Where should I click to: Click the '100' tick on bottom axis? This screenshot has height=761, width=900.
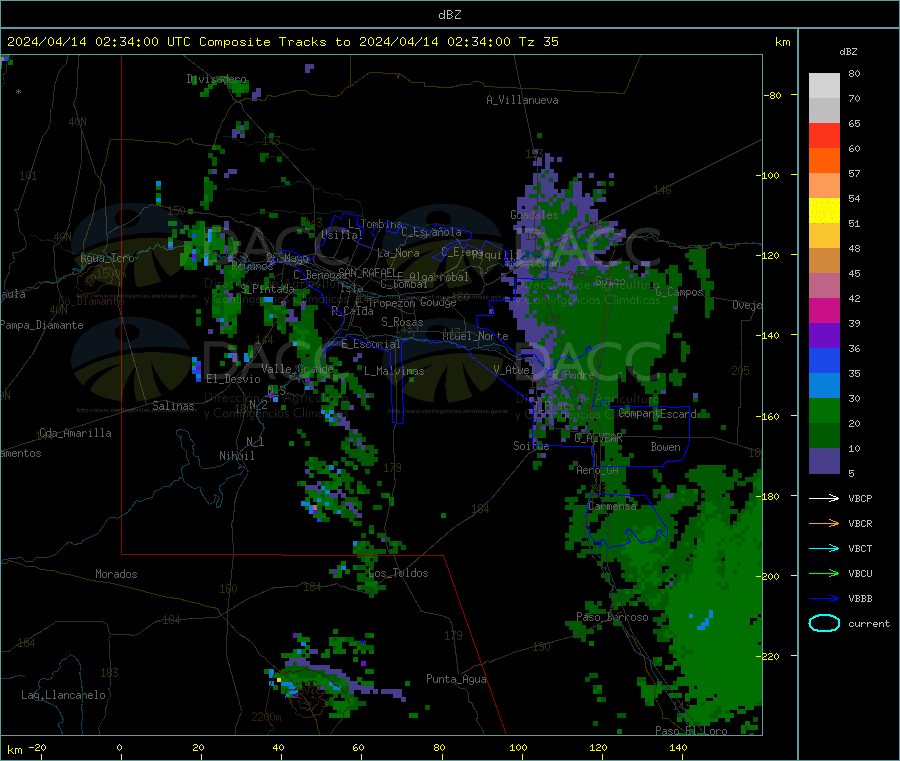(x=518, y=747)
